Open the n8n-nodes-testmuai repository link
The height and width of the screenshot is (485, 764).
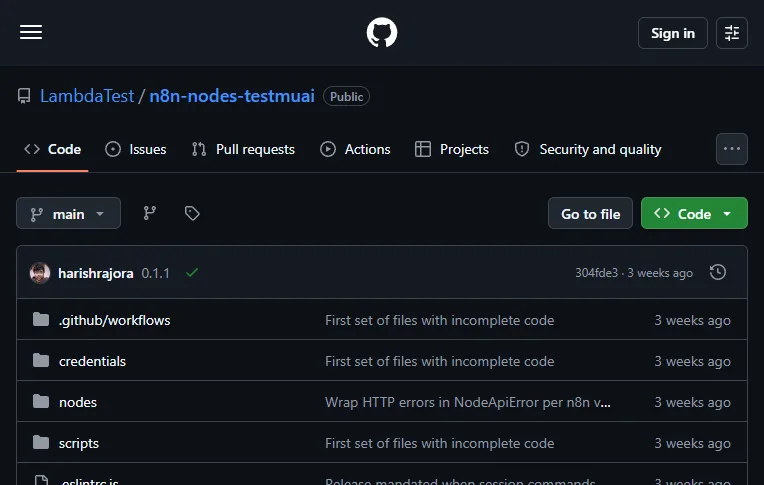tap(232, 96)
